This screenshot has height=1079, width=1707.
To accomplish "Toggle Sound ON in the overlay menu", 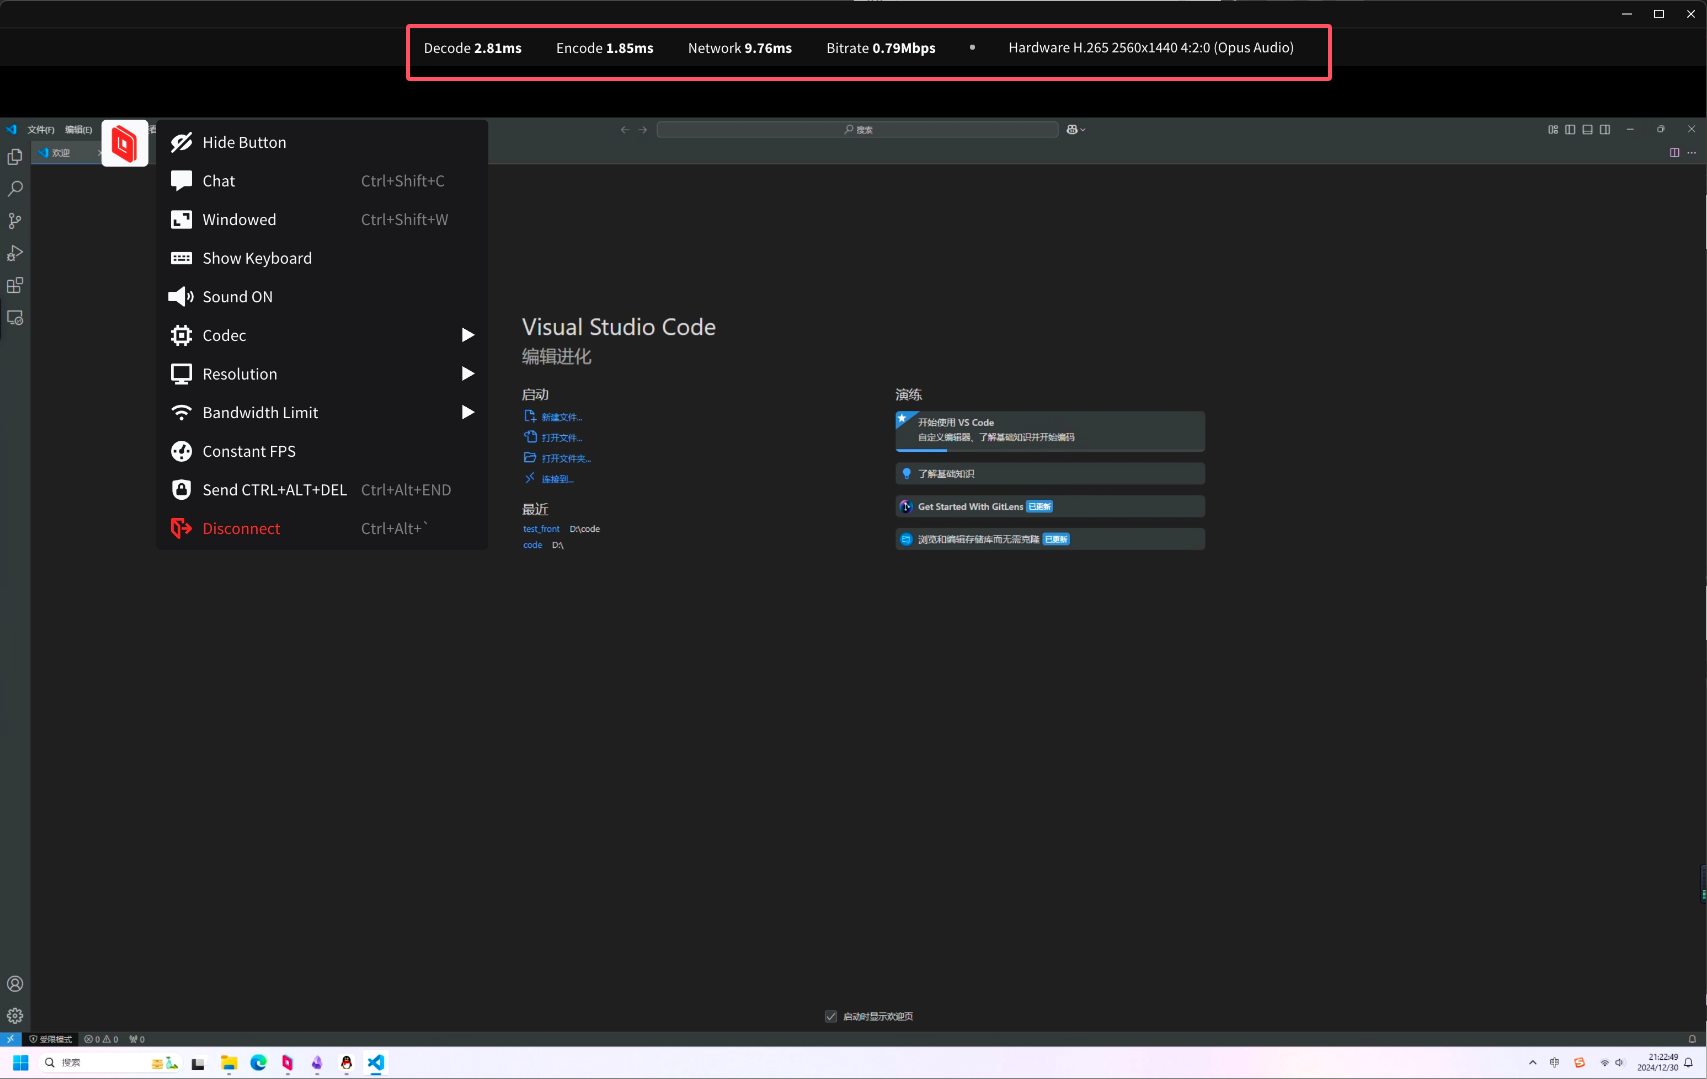I will click(x=237, y=297).
